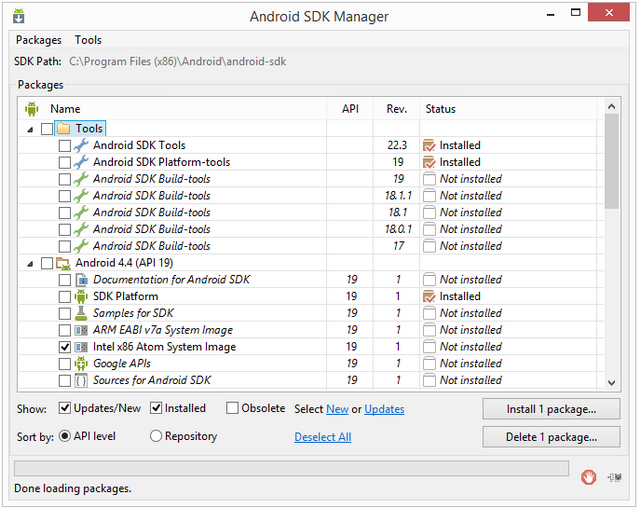Check the Tools group checkbox
The width and height of the screenshot is (640, 509).
pos(47,129)
